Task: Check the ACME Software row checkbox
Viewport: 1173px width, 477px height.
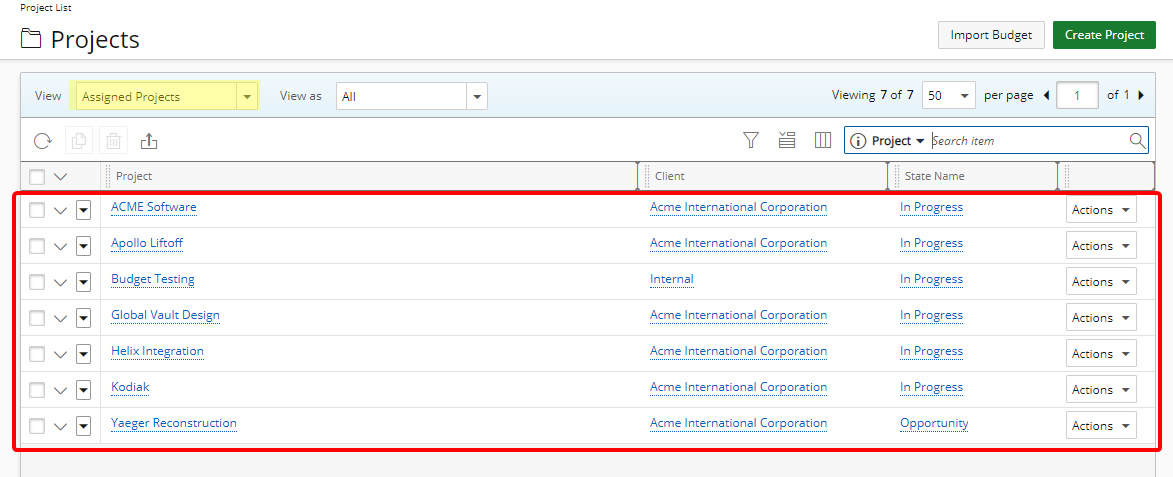Action: (x=37, y=210)
